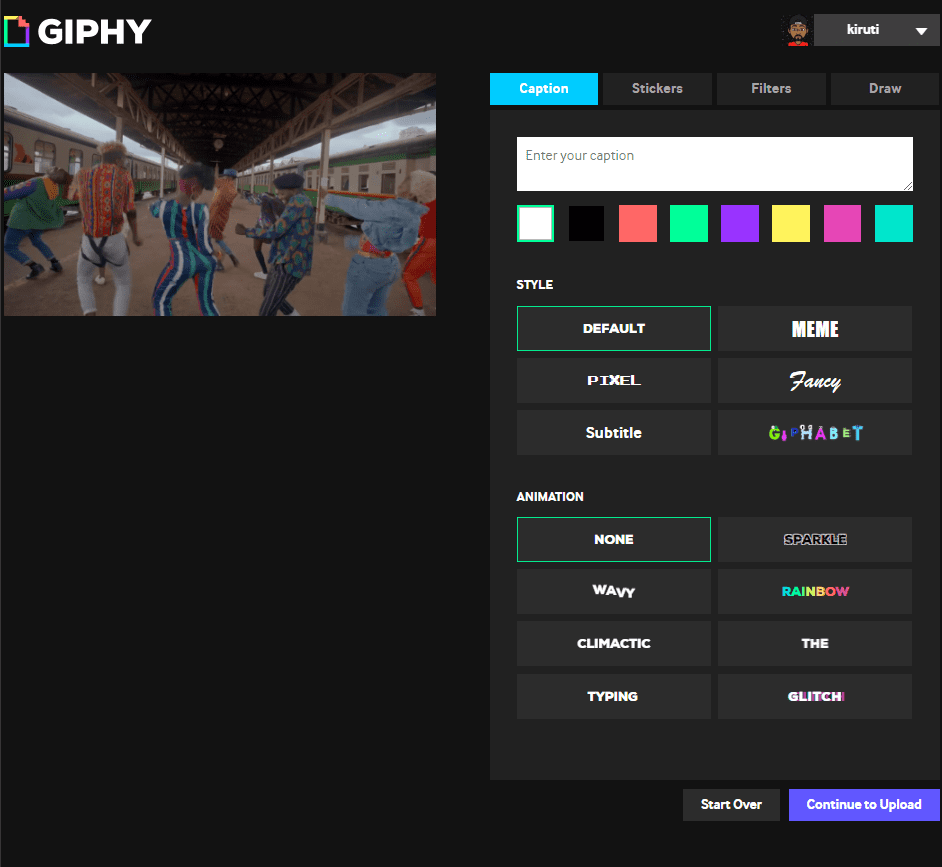942x867 pixels.
Task: Apply the SPARKLE animation
Action: coord(815,540)
